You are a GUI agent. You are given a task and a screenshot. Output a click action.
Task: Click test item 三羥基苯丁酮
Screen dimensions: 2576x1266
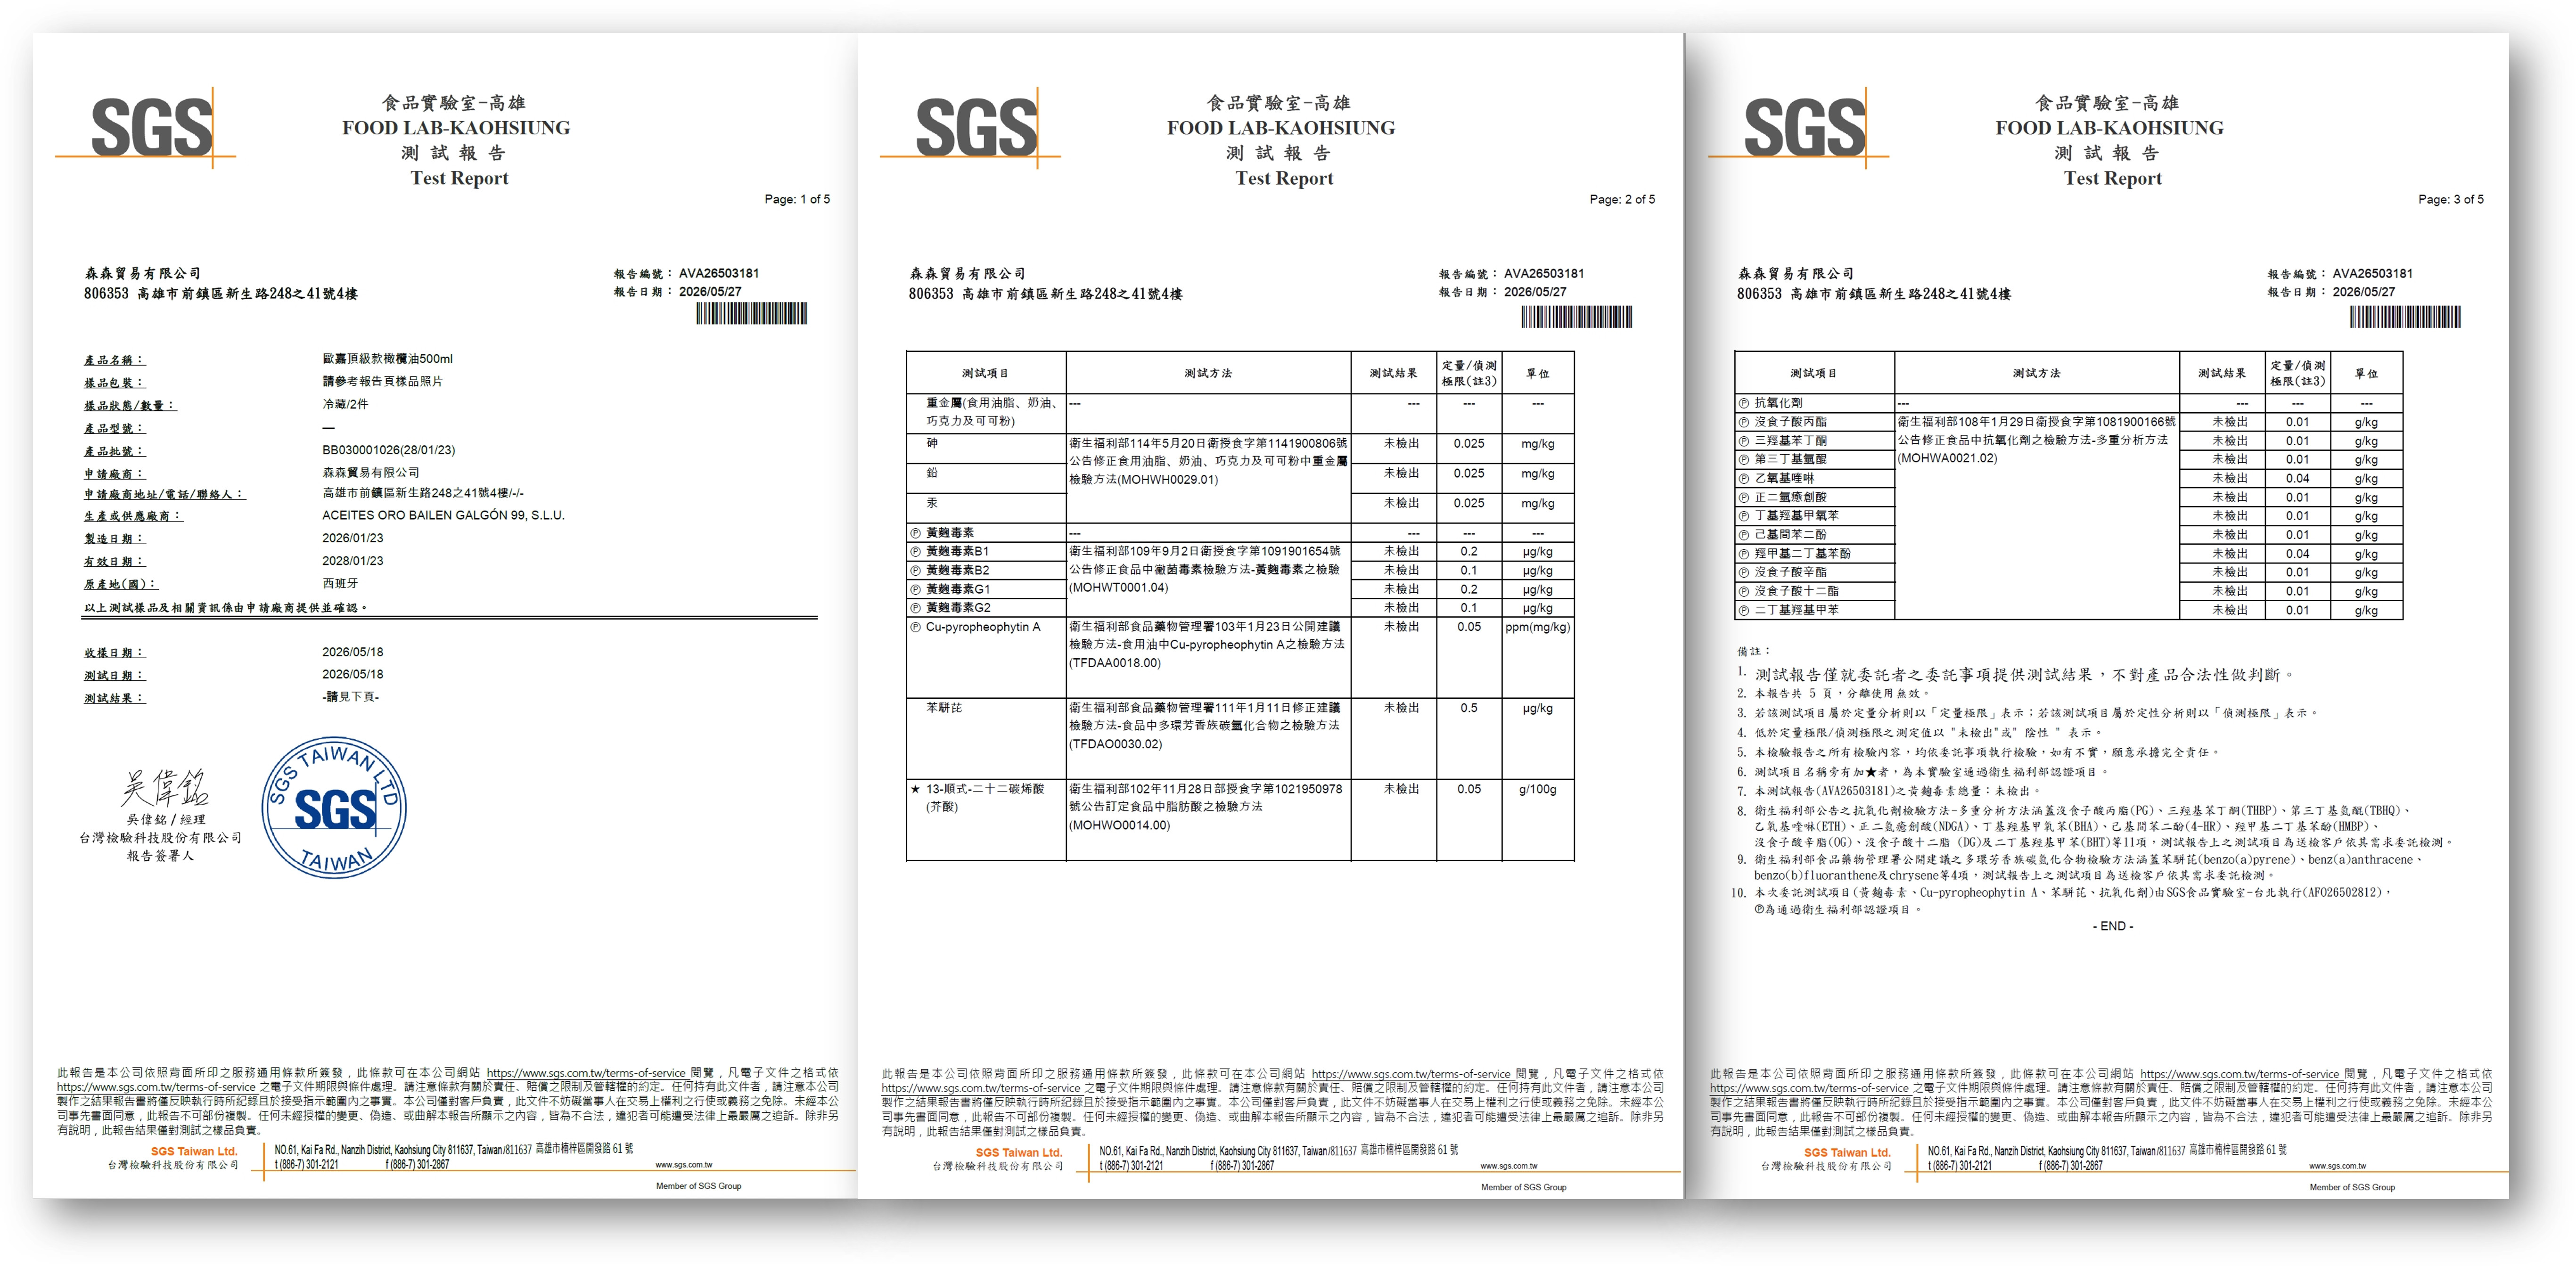click(1790, 441)
